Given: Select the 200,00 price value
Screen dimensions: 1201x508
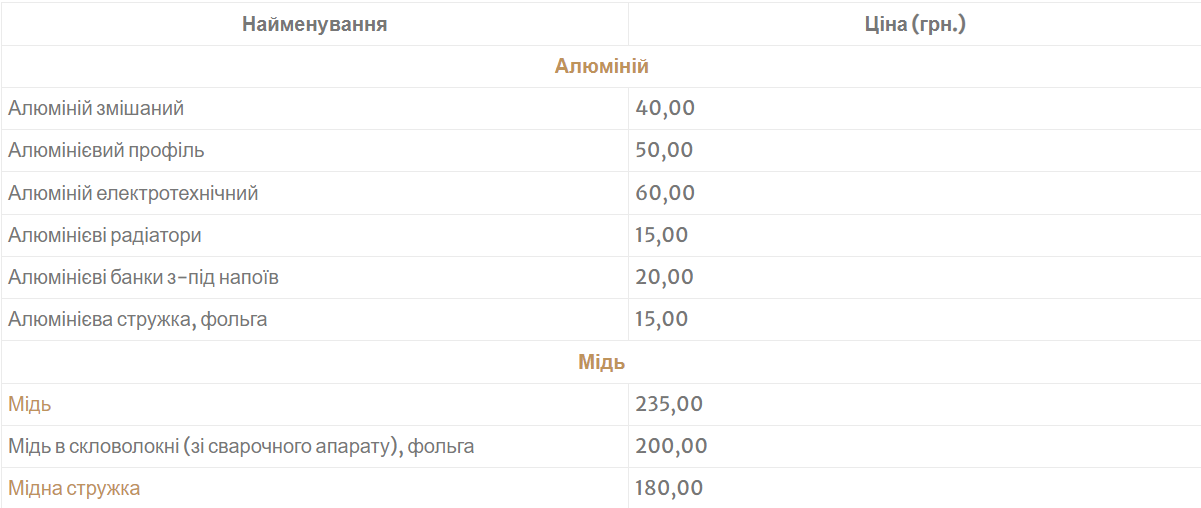Looking at the screenshot, I should point(671,447).
